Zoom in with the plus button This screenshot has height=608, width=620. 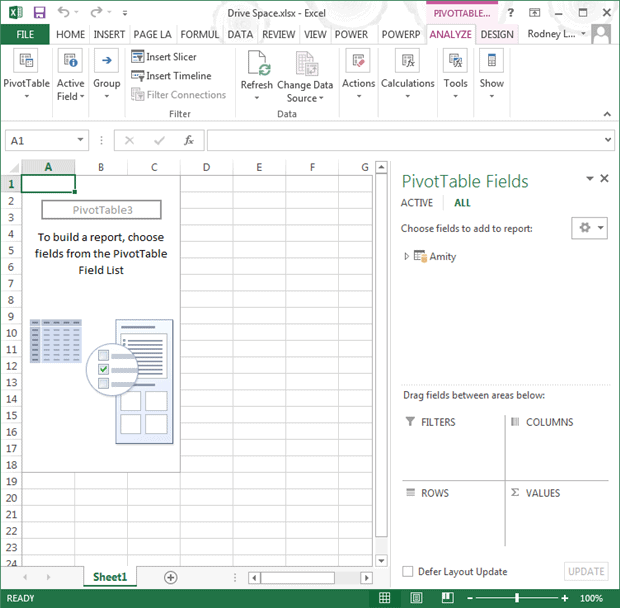pyautogui.click(x=565, y=598)
